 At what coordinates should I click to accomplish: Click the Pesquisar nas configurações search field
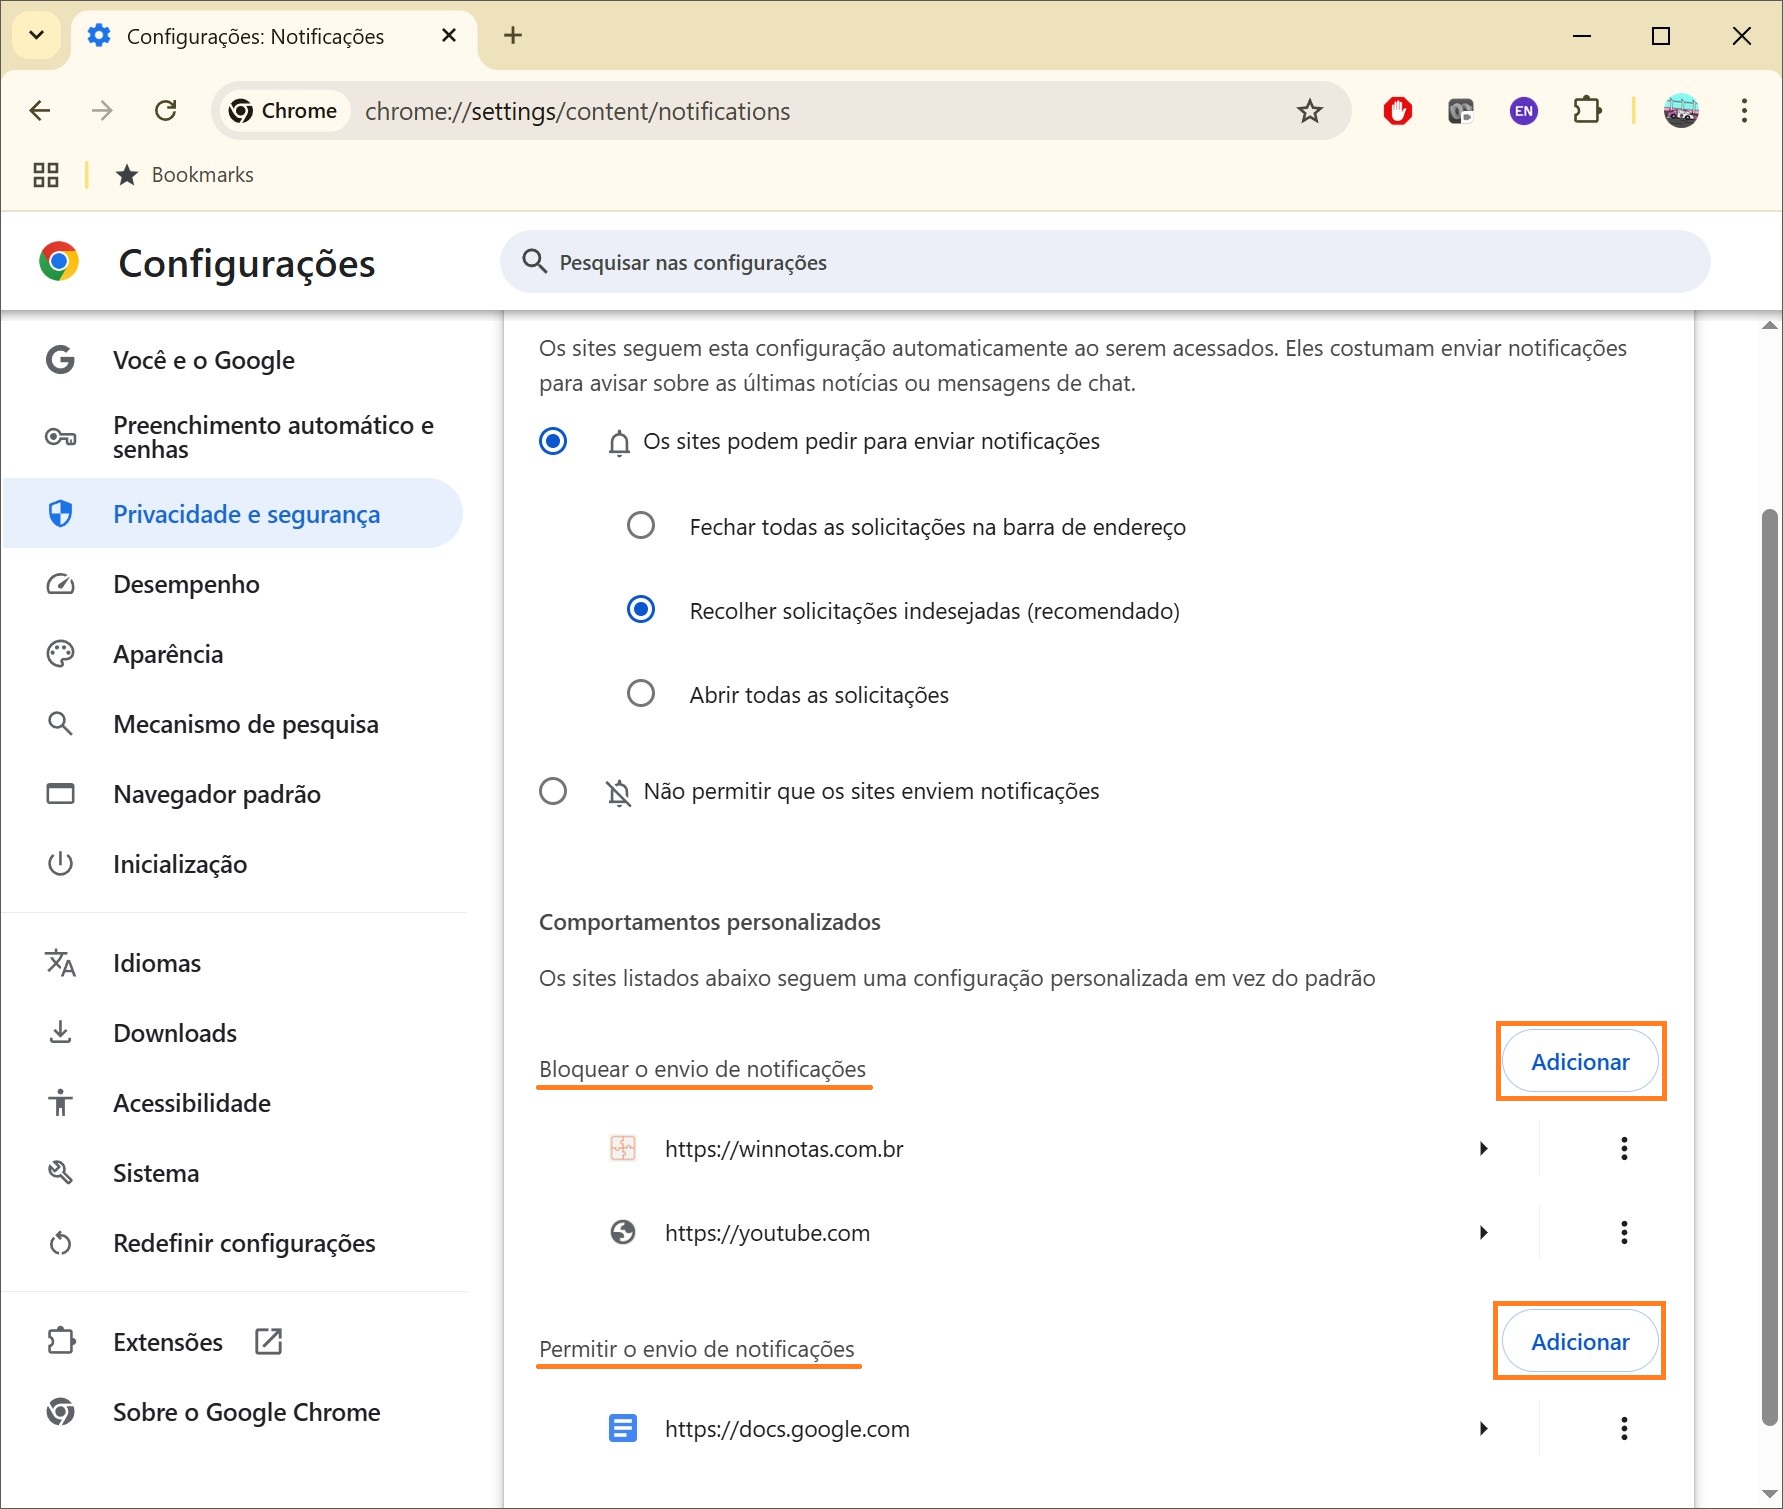(1105, 262)
